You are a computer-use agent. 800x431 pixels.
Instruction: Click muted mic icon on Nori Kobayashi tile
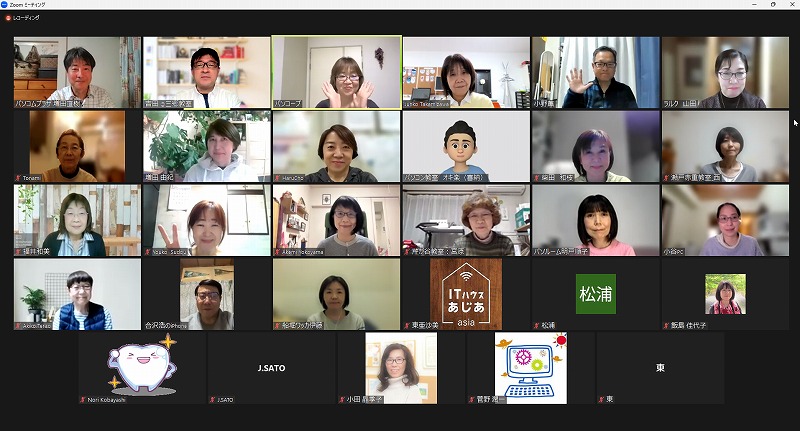tap(83, 399)
